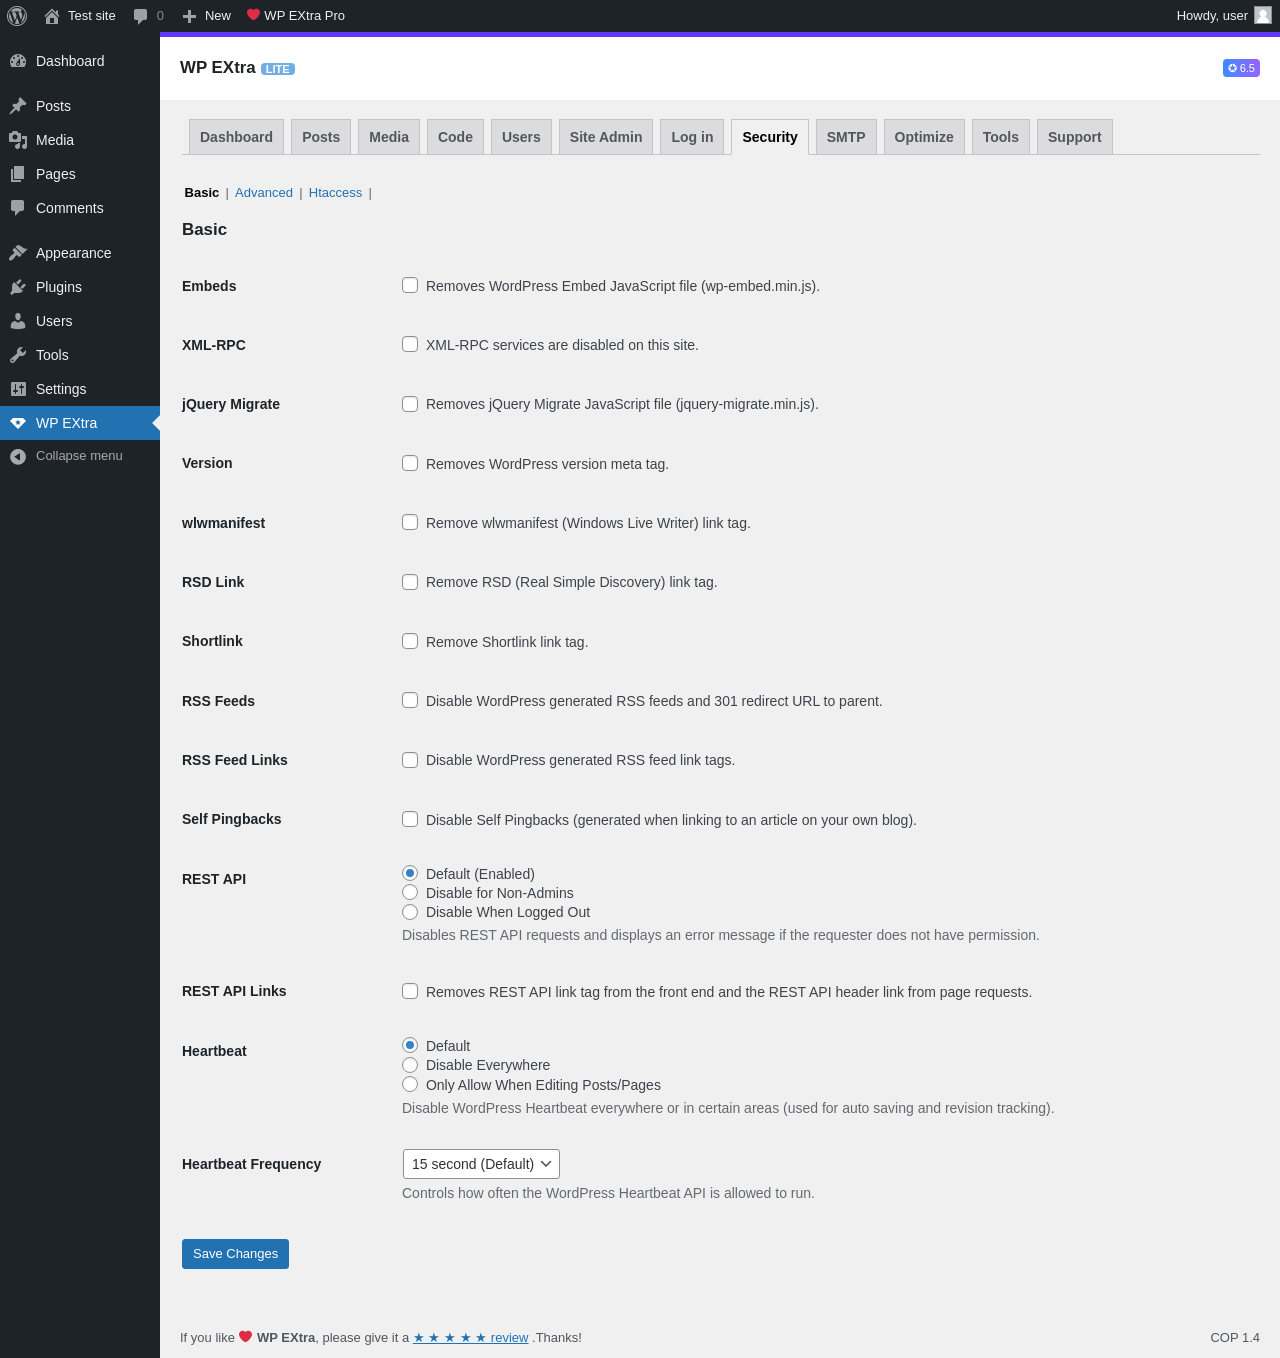
Task: Select Heartbeat Default radio option
Action: point(410,1045)
